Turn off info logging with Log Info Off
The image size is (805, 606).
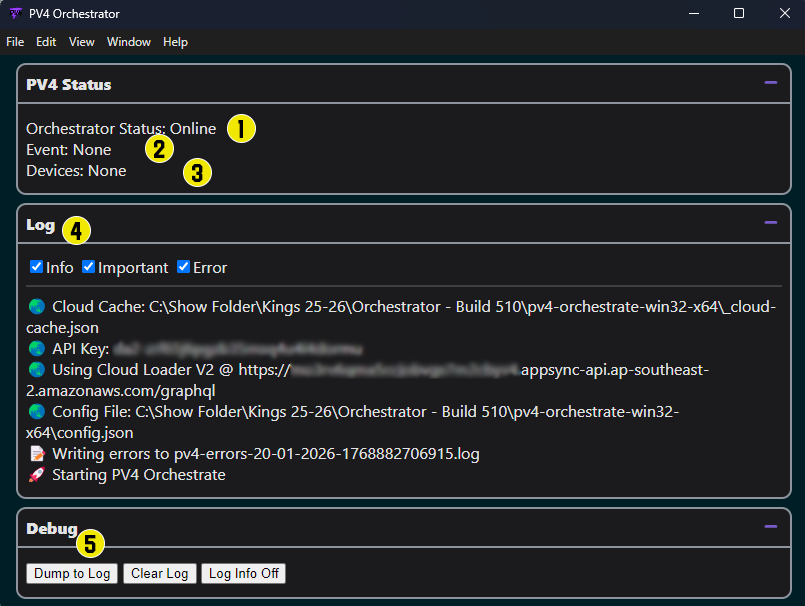click(243, 573)
